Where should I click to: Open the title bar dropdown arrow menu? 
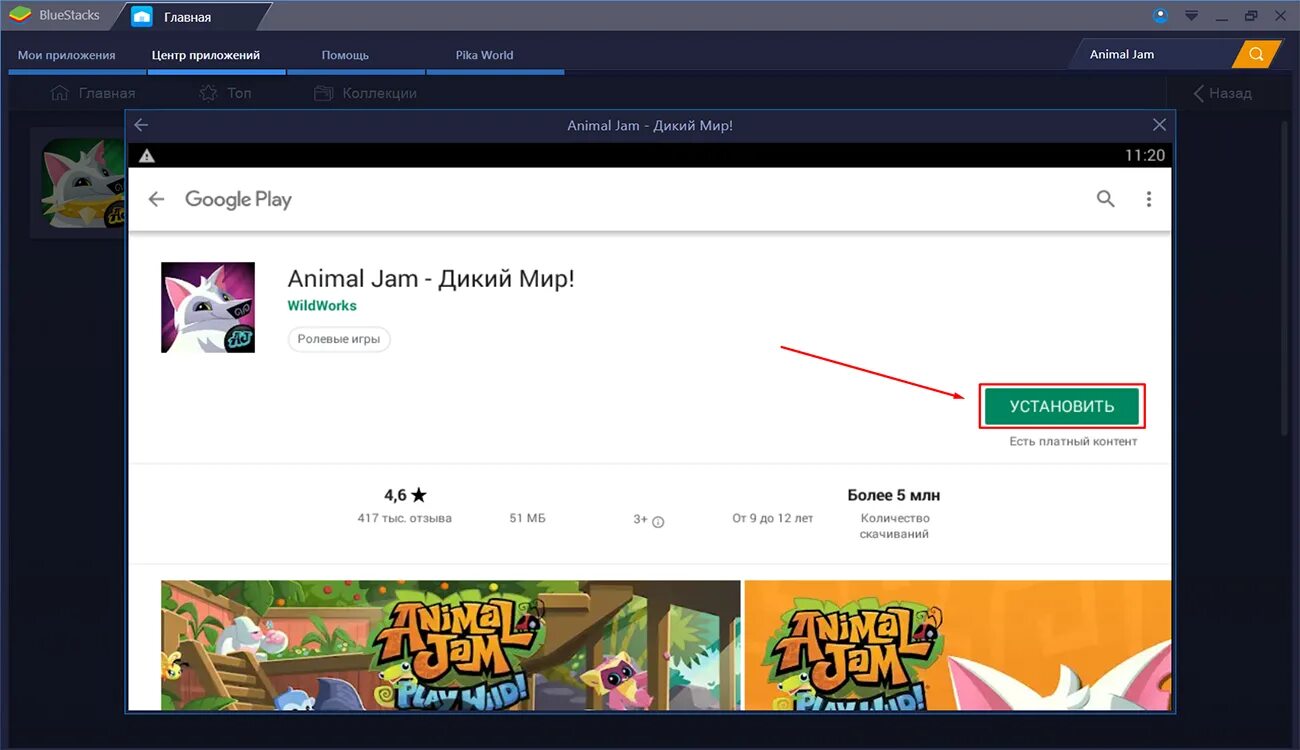pos(1191,16)
